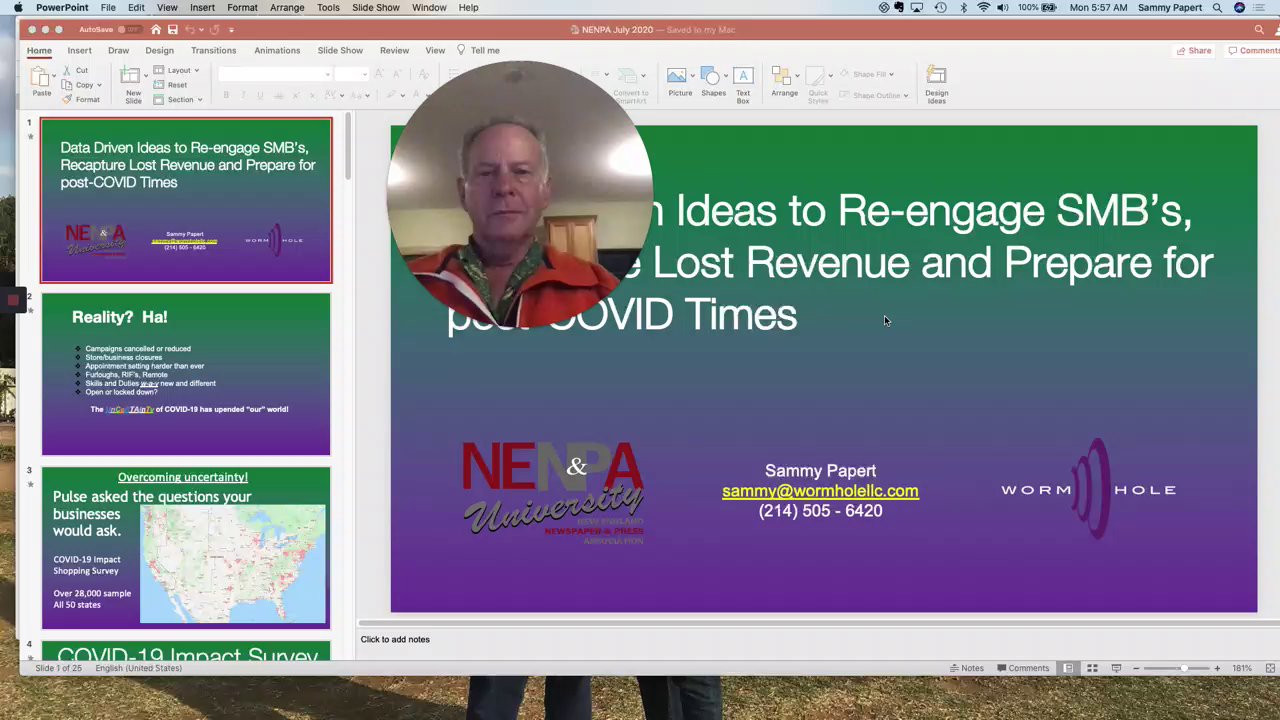Switch to Normal view icon
1280x720 pixels.
(x=1068, y=668)
